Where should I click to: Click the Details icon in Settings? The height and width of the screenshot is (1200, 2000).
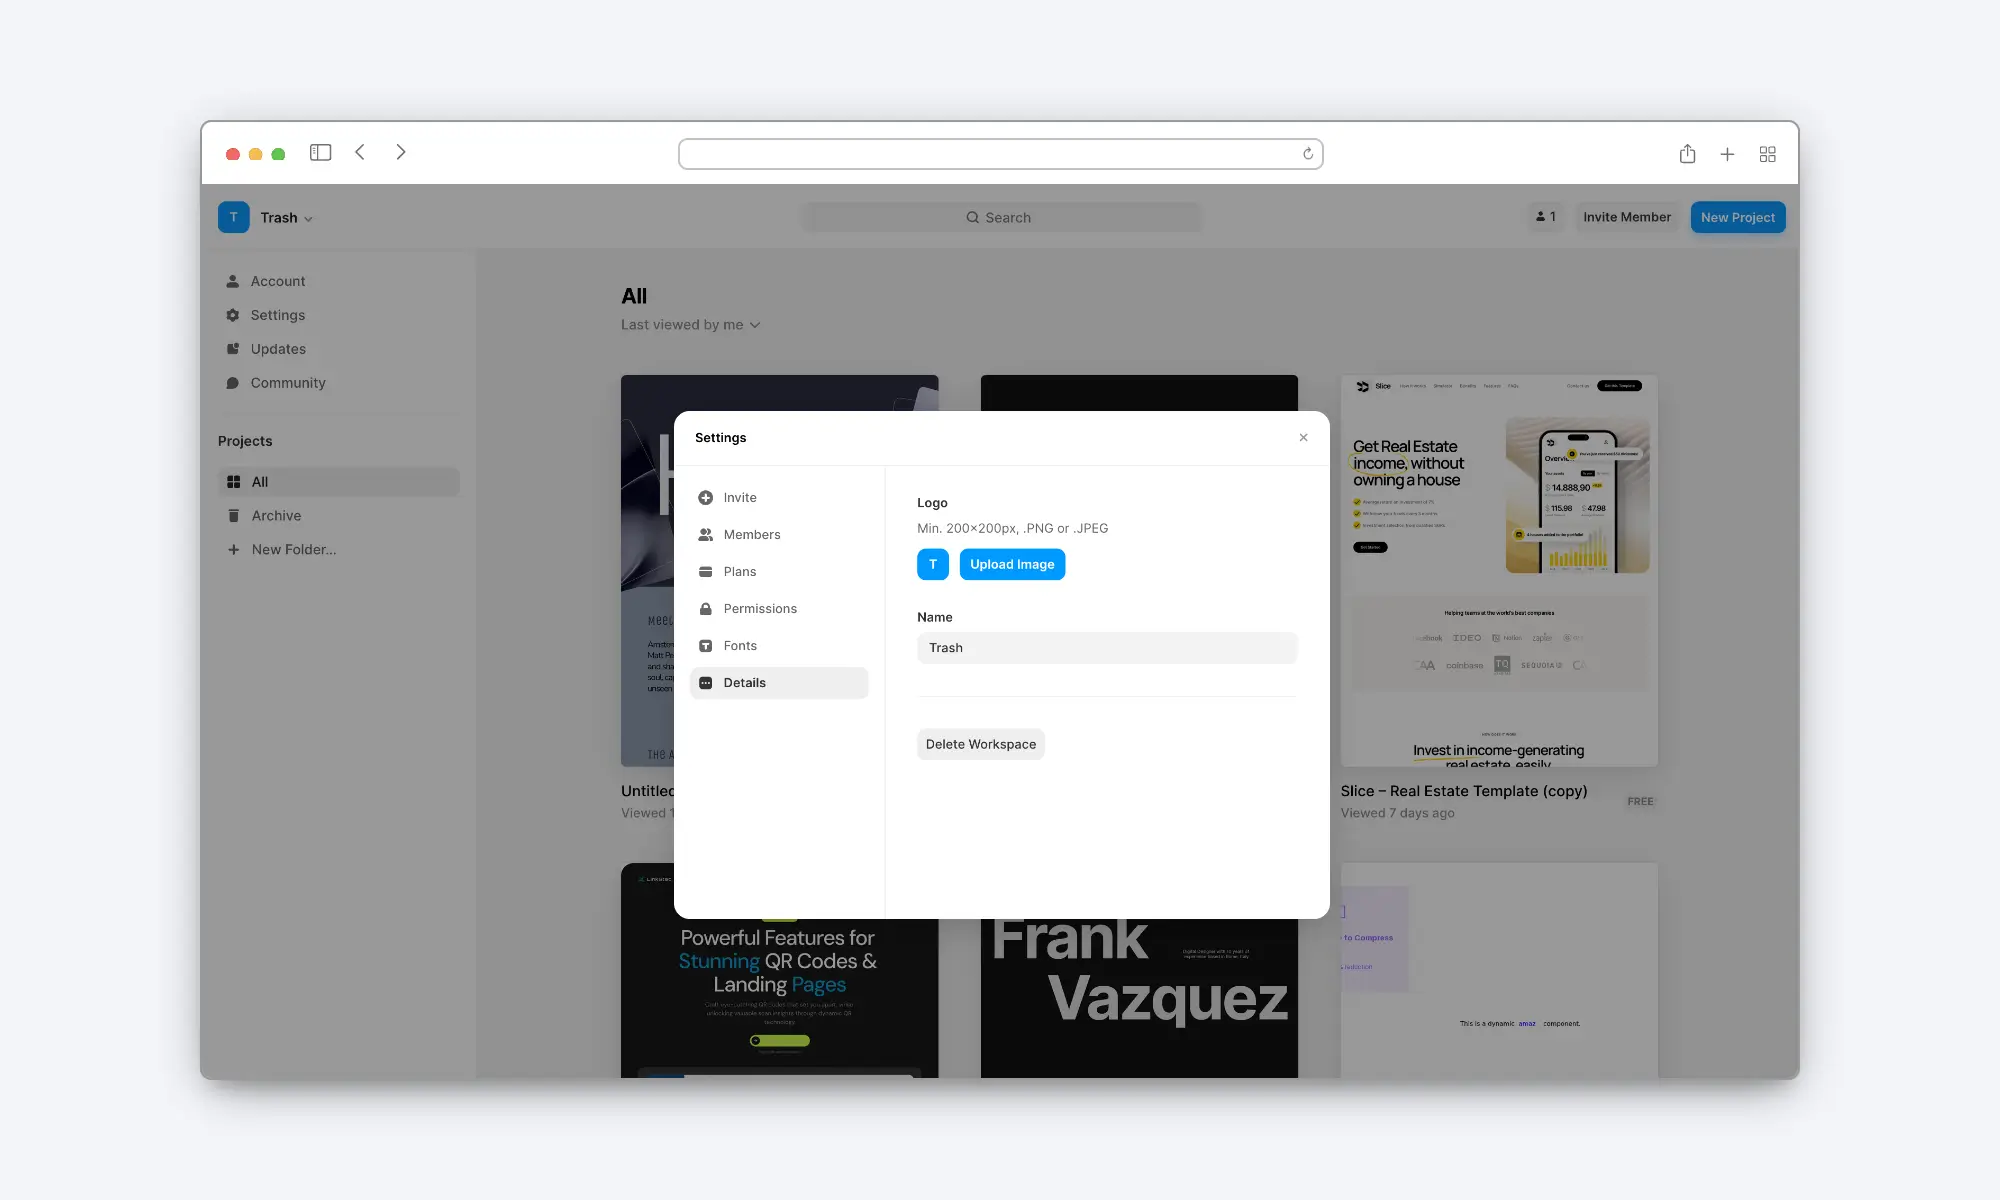(706, 683)
